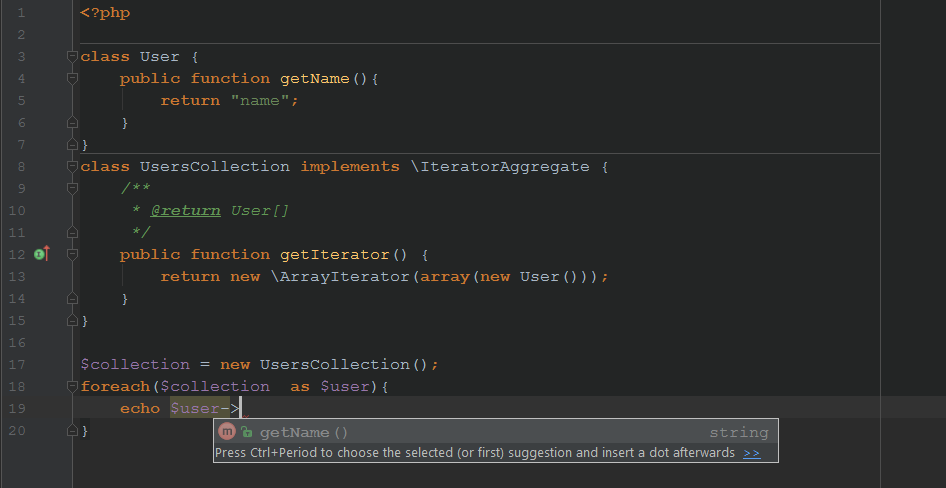Viewport: 946px width, 488px height.
Task: Click 'User' class name on line 3
Action: point(160,57)
